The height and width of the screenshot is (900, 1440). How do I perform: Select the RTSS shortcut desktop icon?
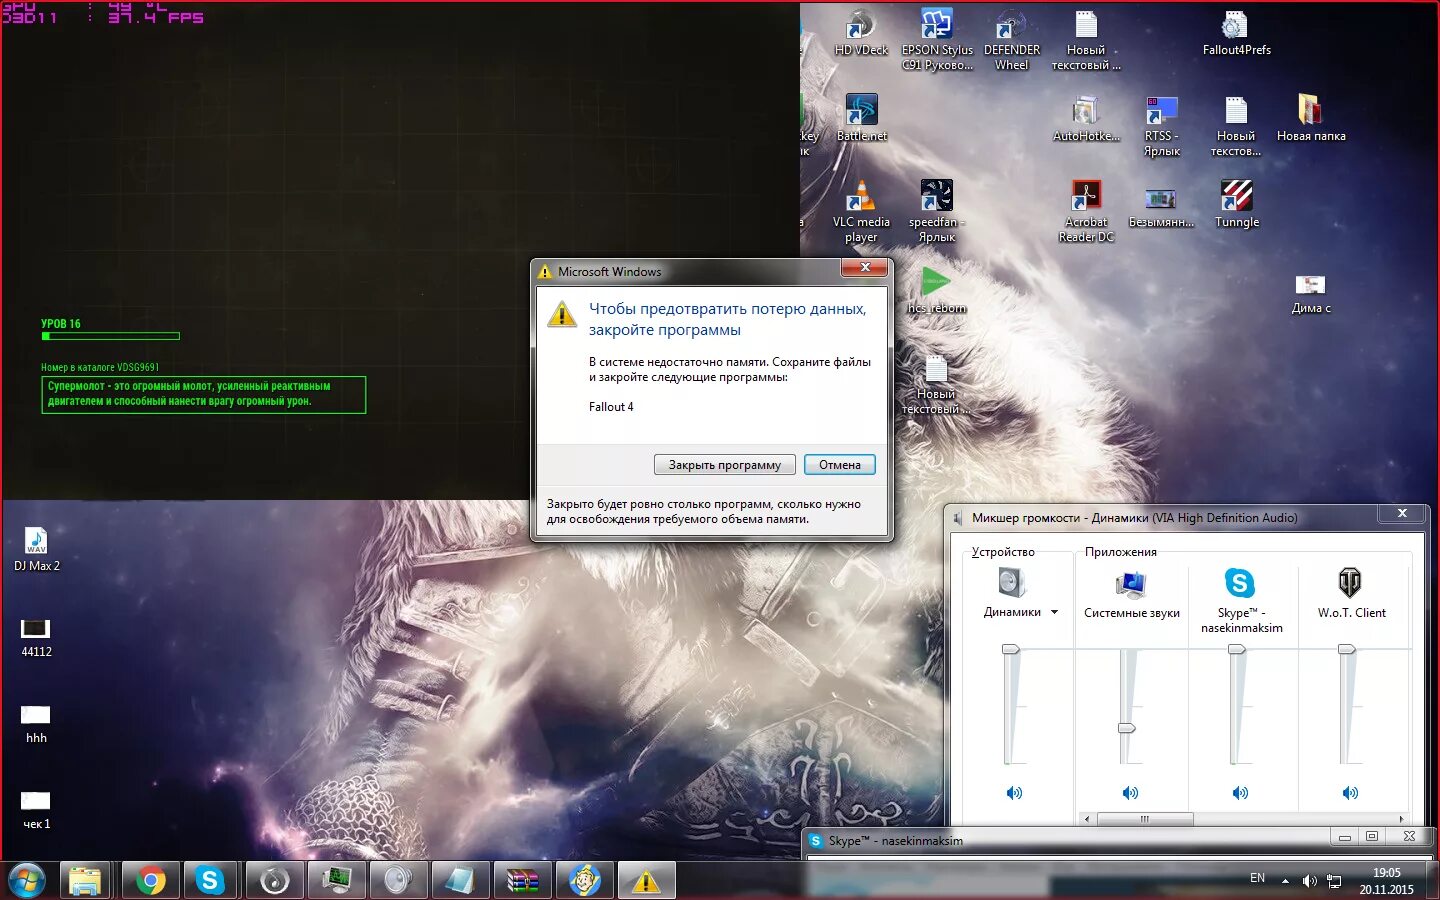(1161, 126)
